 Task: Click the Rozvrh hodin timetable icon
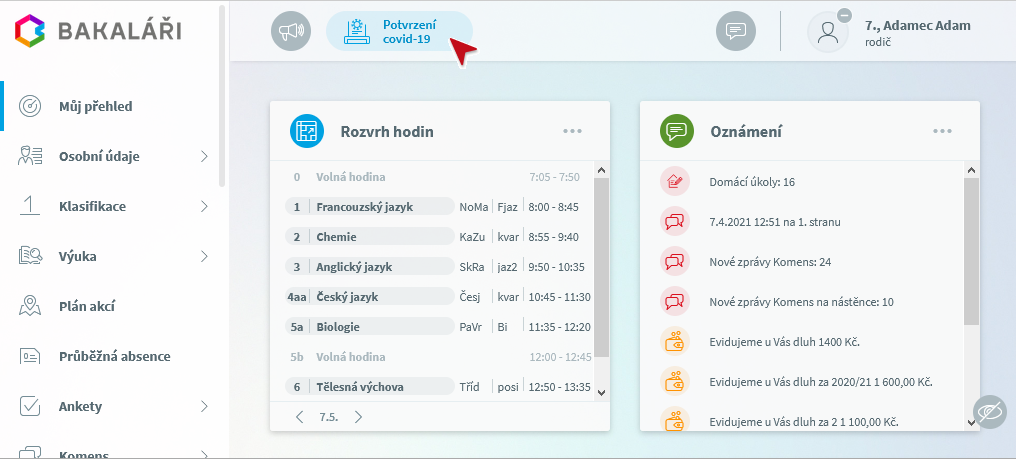coord(306,131)
